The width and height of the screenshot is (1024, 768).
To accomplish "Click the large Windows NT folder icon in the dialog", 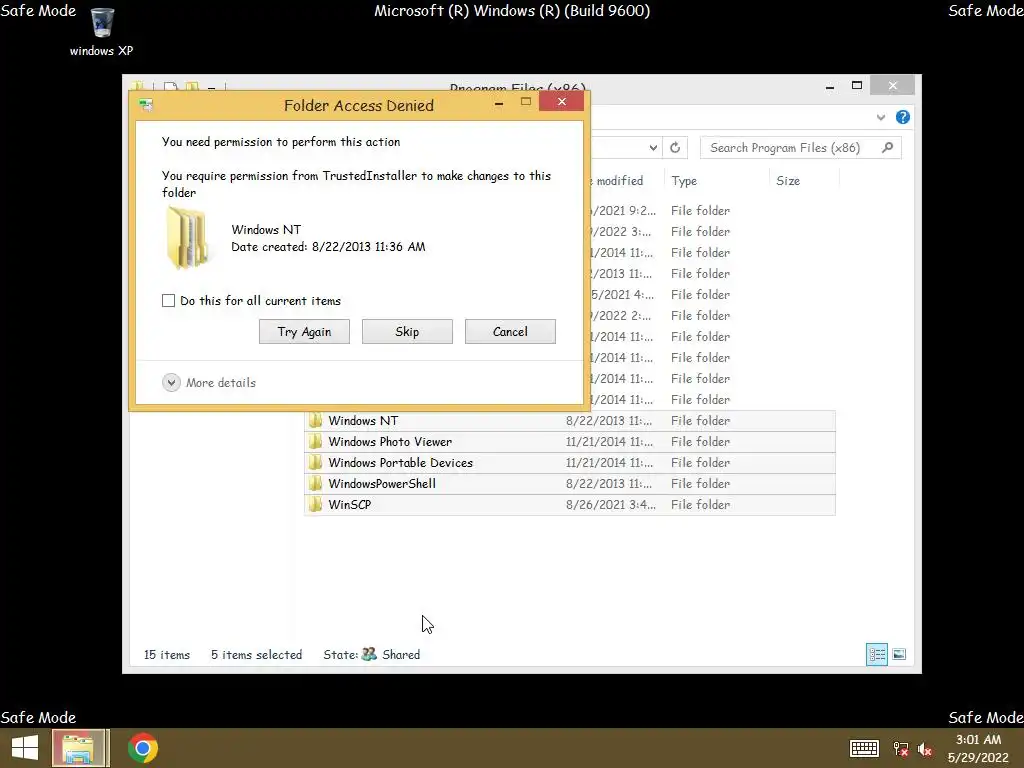I will pos(187,238).
